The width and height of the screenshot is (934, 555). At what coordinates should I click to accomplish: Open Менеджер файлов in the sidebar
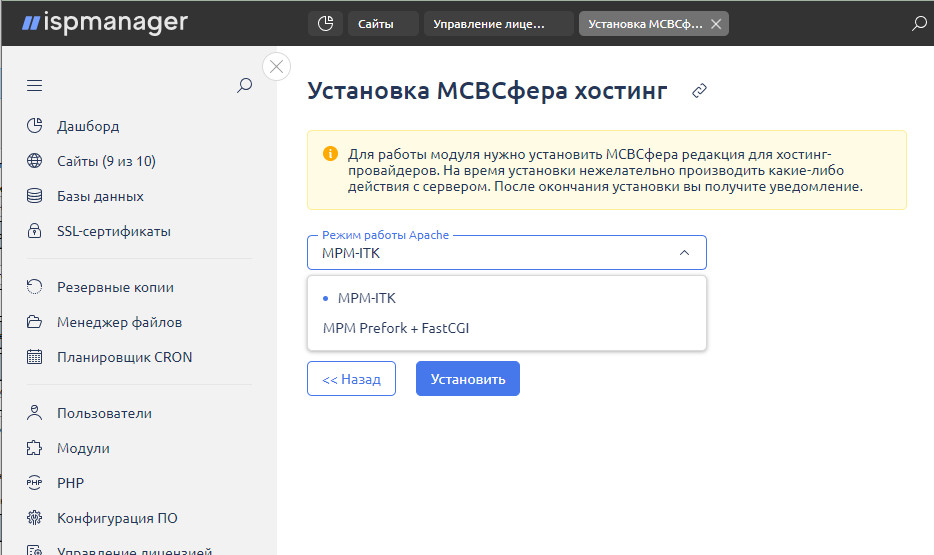119,322
